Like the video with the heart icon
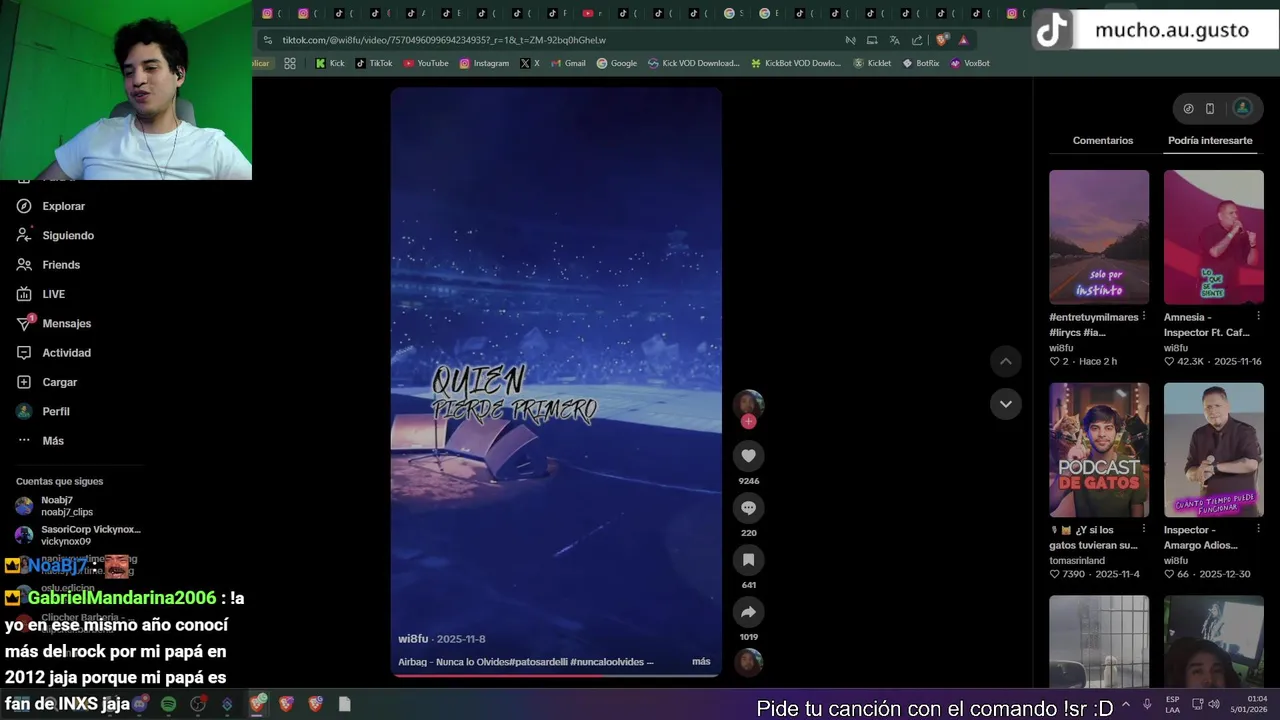 tap(748, 456)
